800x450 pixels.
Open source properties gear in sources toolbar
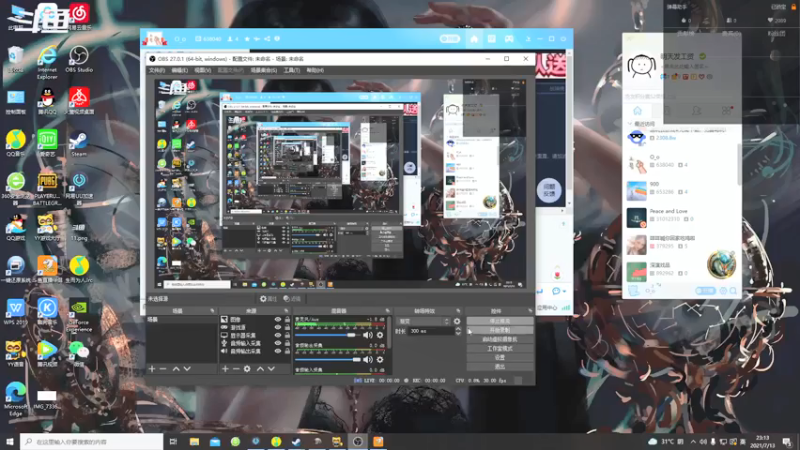click(247, 368)
